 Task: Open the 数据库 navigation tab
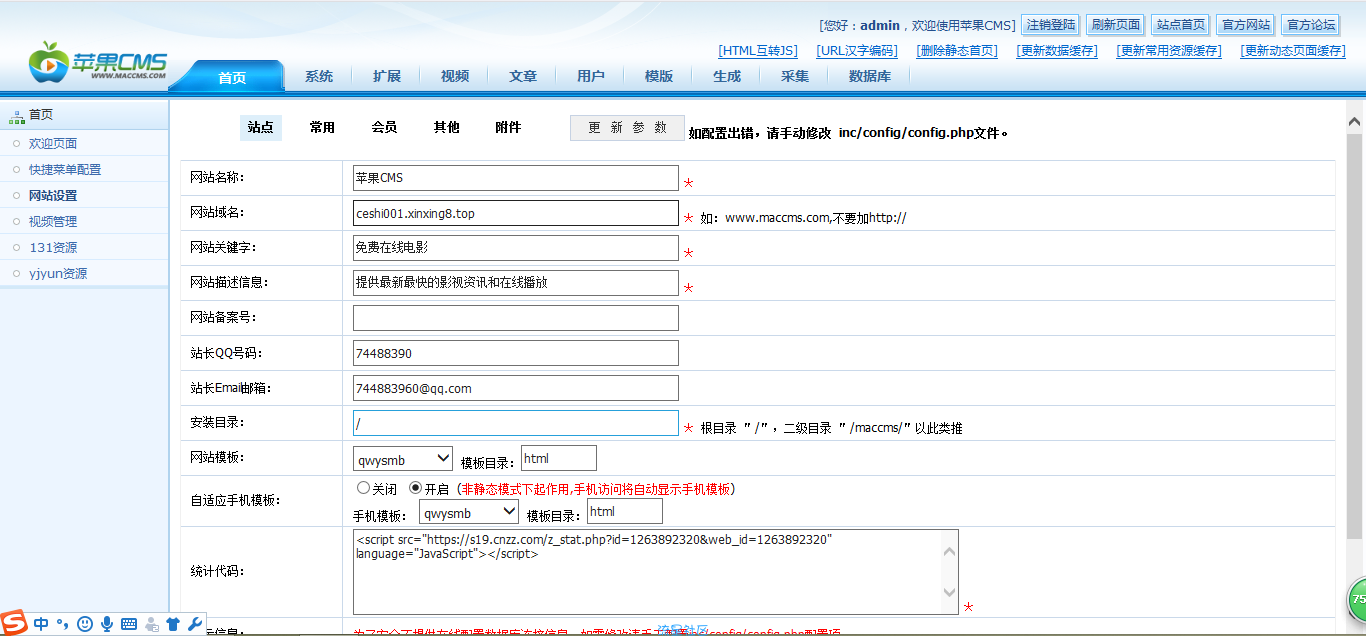coord(870,76)
